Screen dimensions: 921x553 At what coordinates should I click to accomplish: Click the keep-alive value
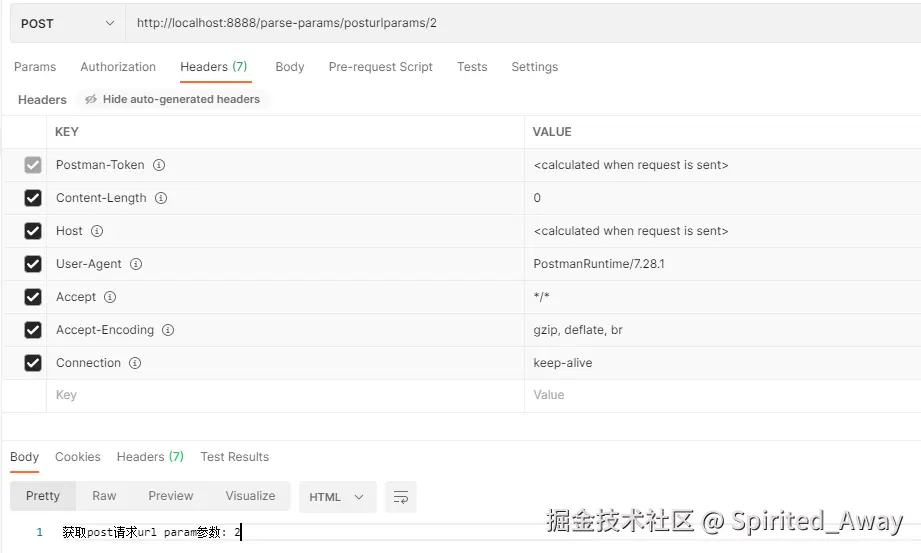(563, 363)
